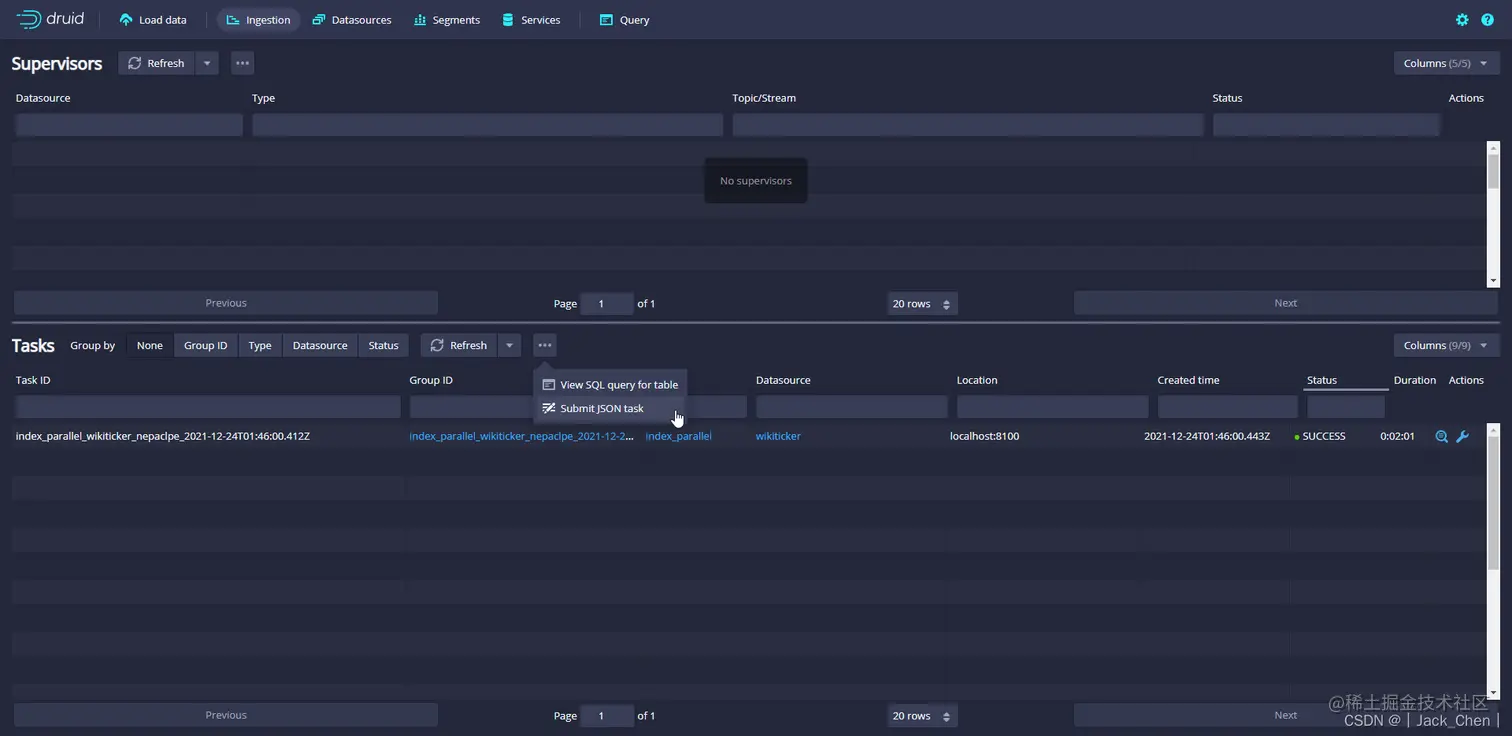Image resolution: width=1512 pixels, height=736 pixels.
Task: Expand Supervisors refresh interval dropdown
Action: coord(207,63)
